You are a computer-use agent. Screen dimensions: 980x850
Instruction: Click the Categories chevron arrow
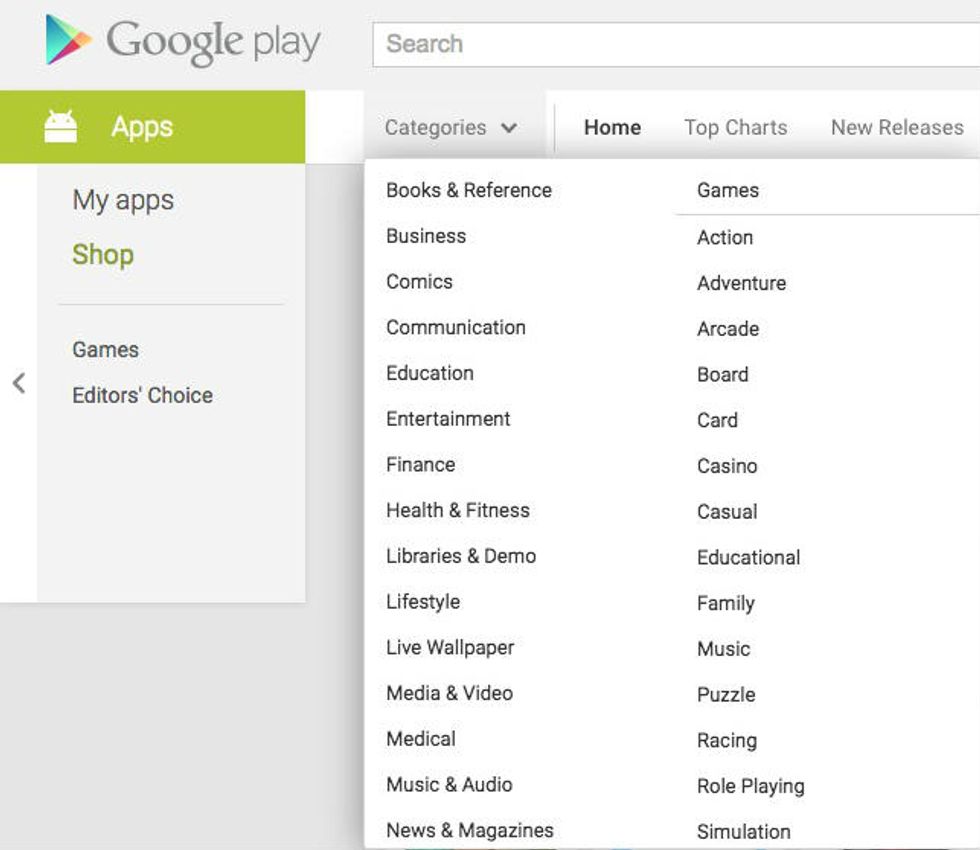[510, 129]
